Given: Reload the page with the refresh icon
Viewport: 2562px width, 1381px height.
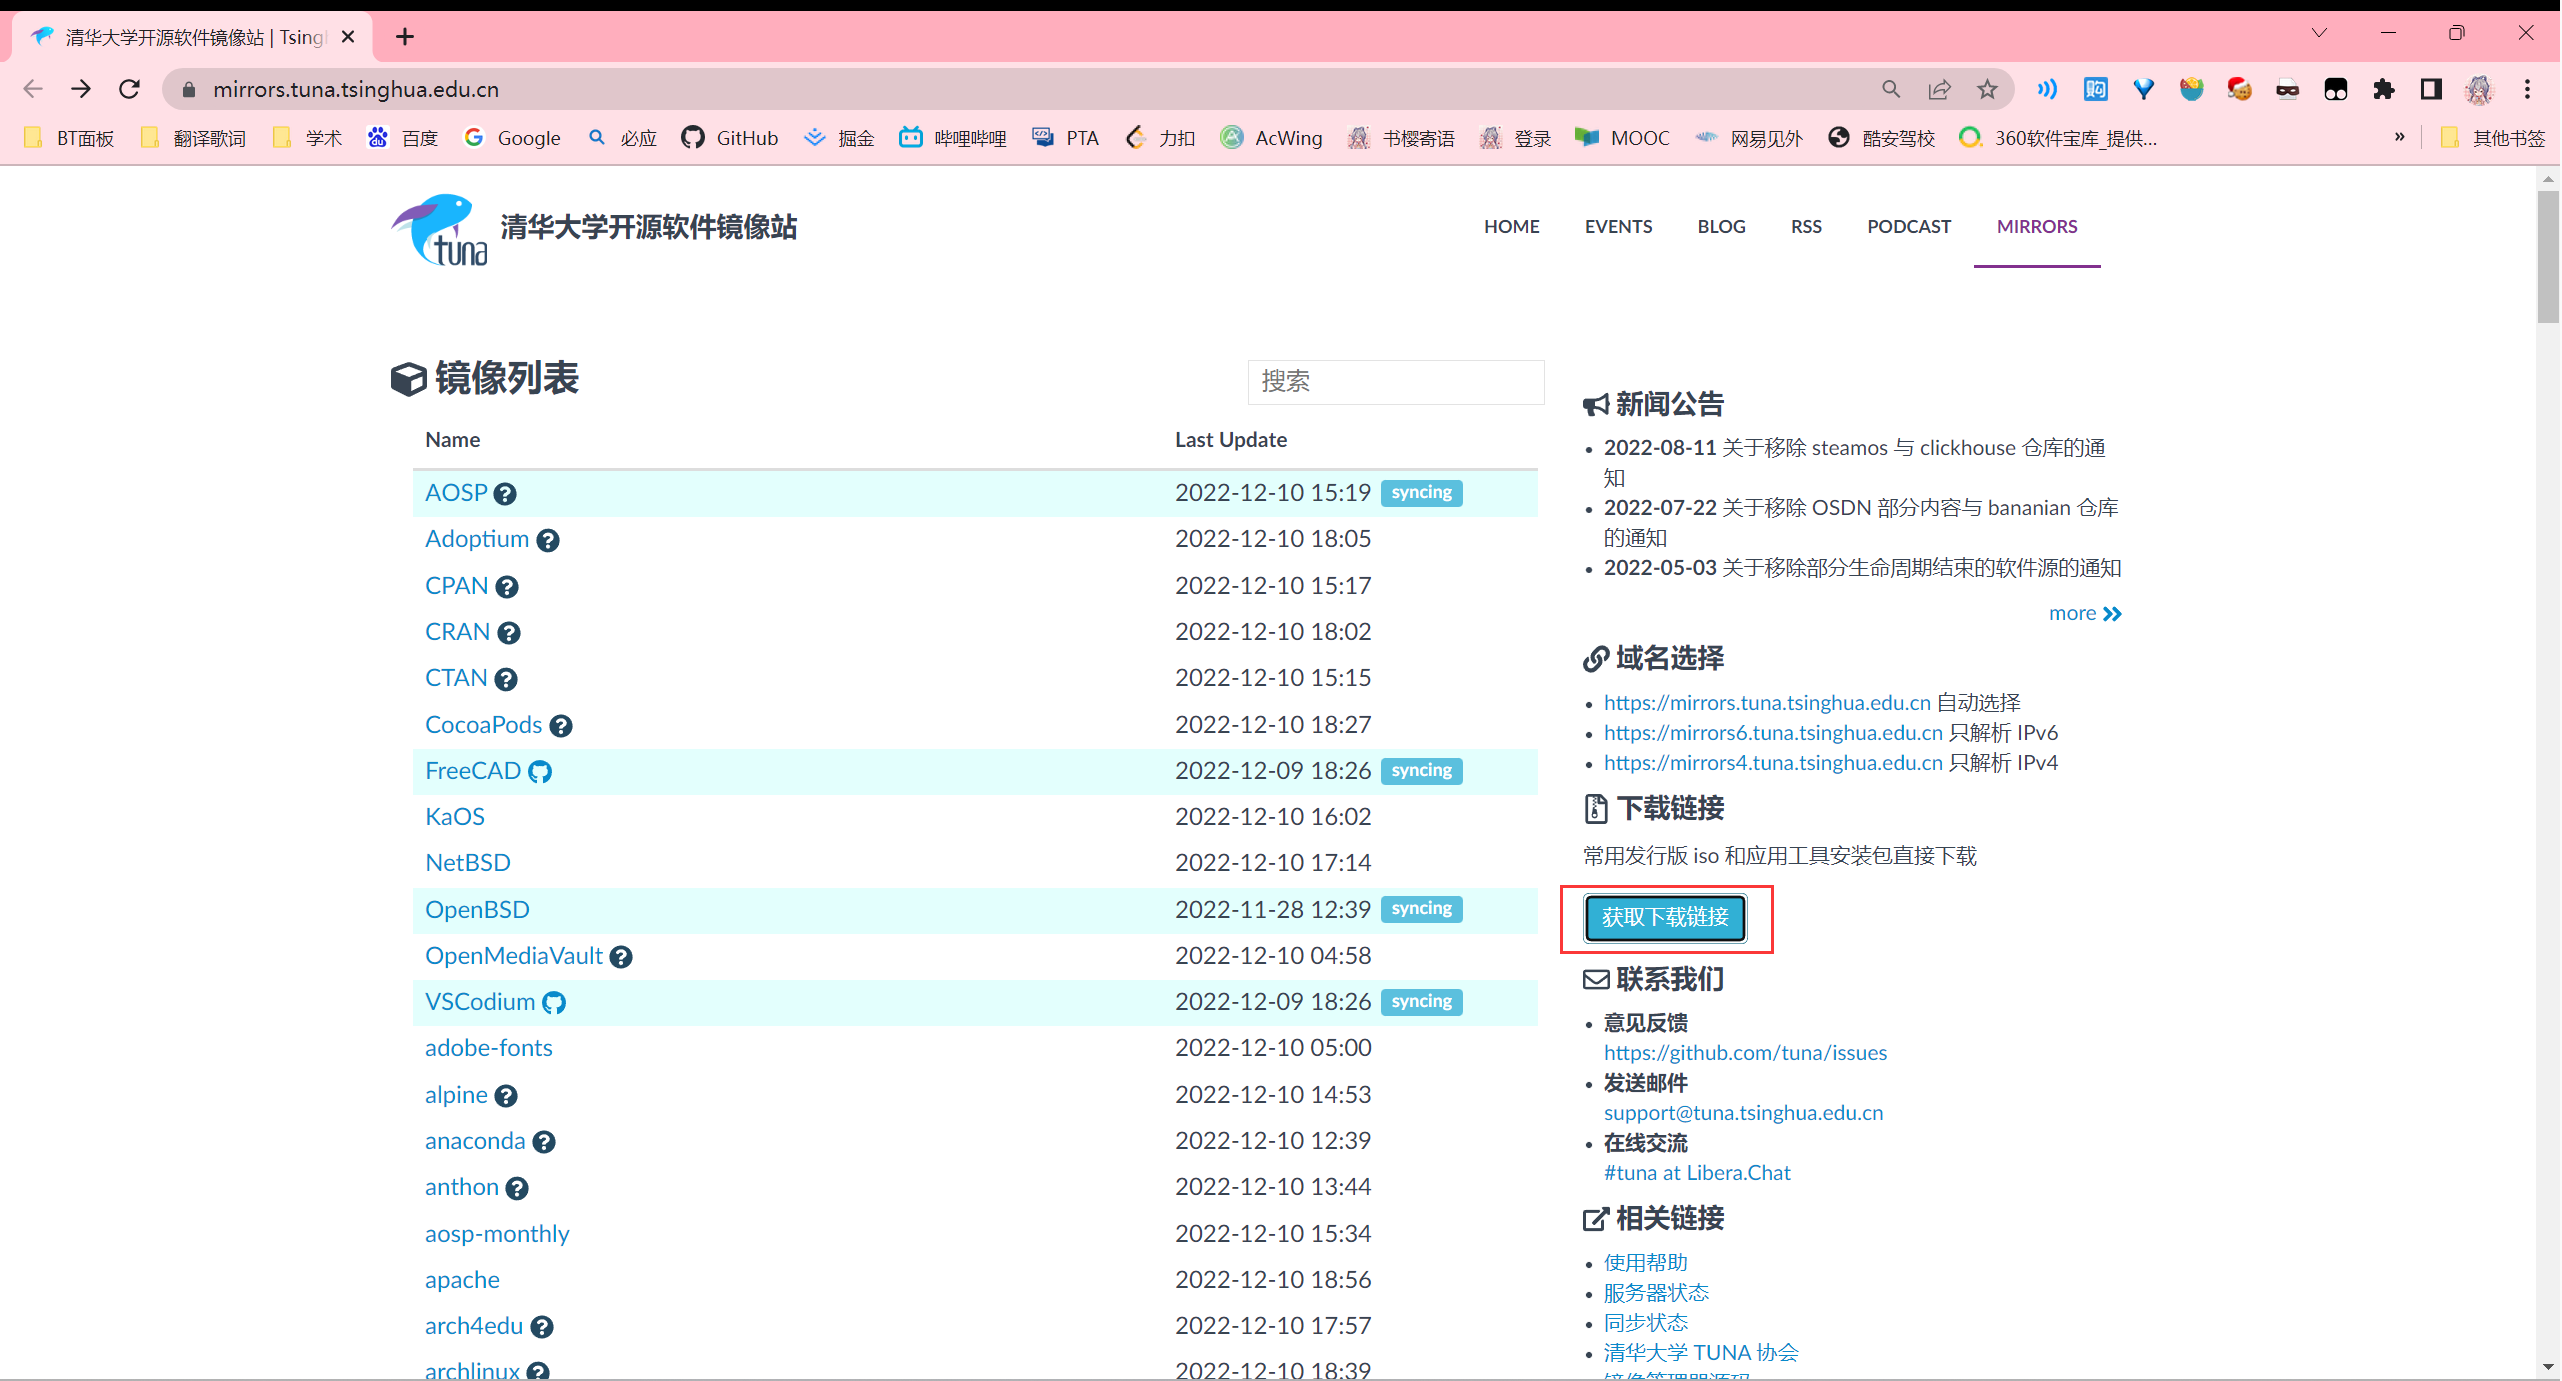Looking at the screenshot, I should click(129, 89).
